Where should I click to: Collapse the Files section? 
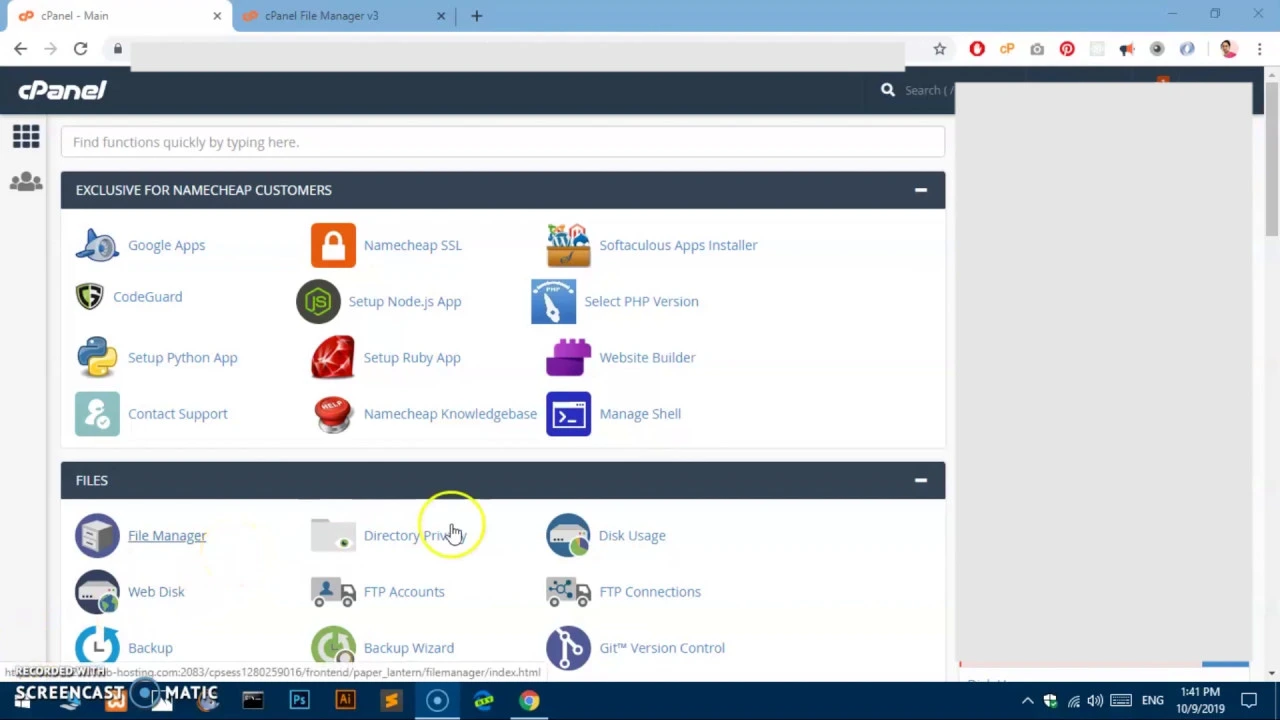coord(920,480)
